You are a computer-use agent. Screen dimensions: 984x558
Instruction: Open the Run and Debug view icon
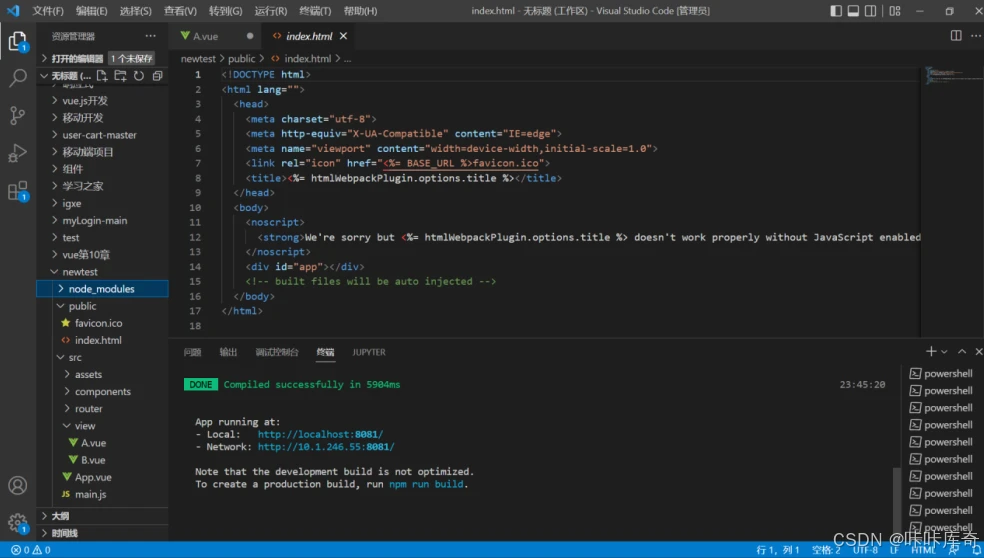(x=18, y=153)
